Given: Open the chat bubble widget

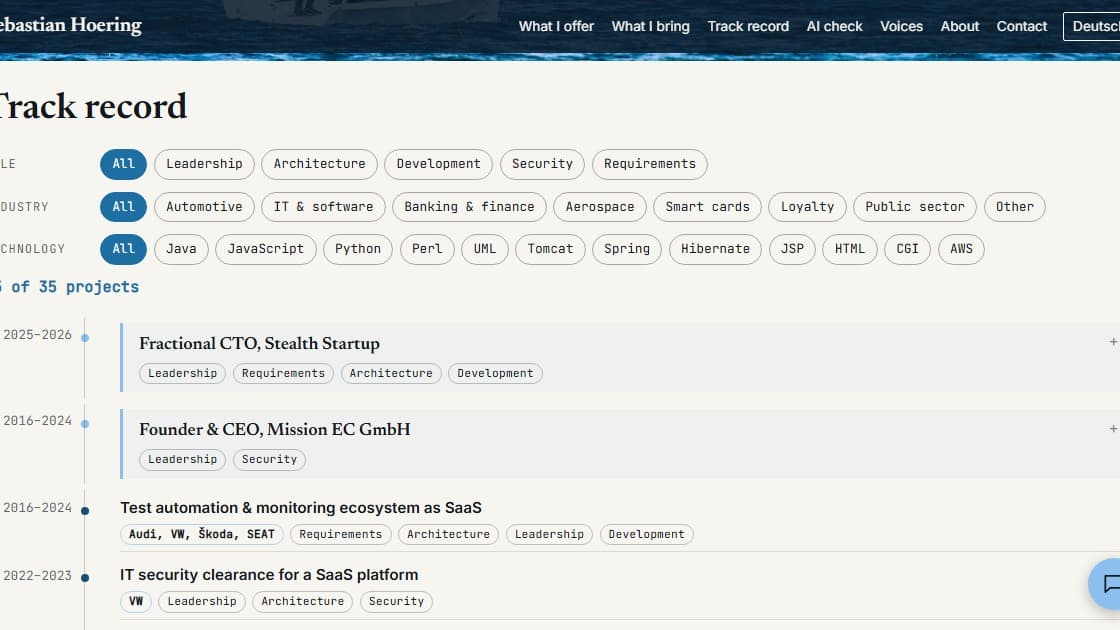Looking at the screenshot, I should pyautogui.click(x=1106, y=584).
